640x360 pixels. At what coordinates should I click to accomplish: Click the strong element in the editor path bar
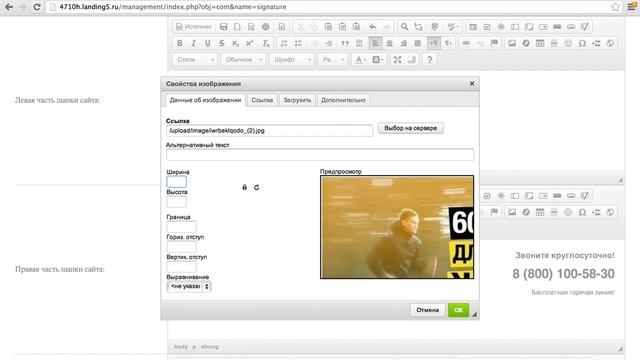click(x=210, y=347)
